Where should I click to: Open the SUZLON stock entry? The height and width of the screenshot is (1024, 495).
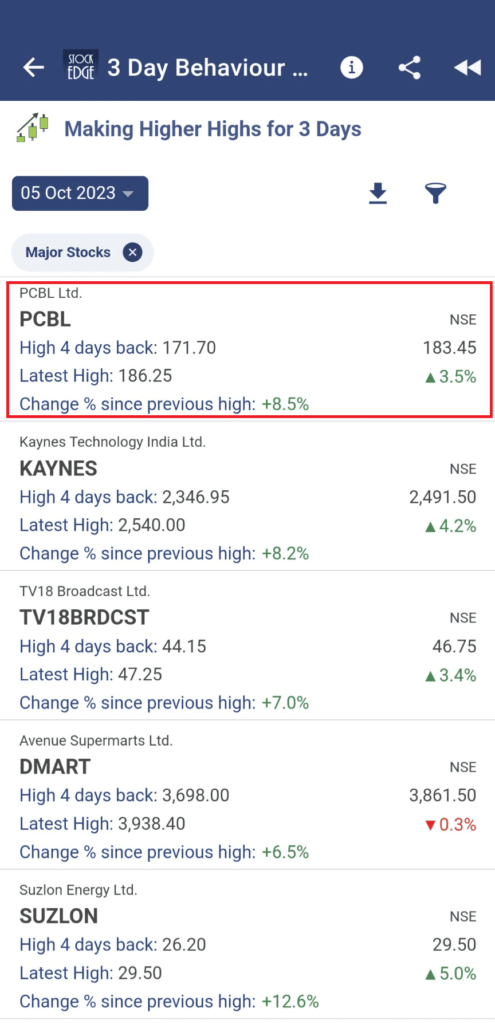pos(248,944)
